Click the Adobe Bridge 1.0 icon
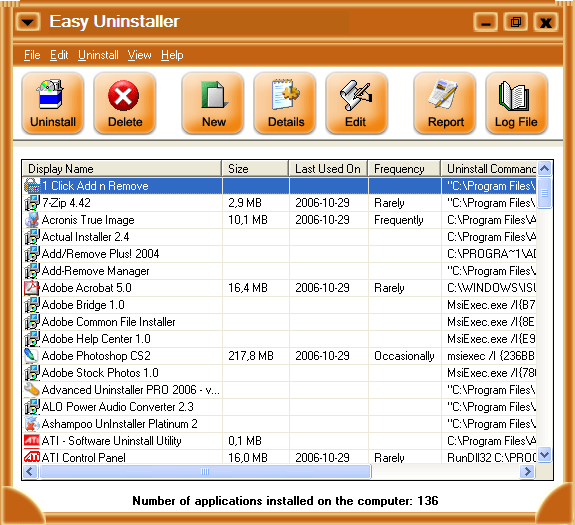Screen dimensions: 575x525 pos(32,305)
